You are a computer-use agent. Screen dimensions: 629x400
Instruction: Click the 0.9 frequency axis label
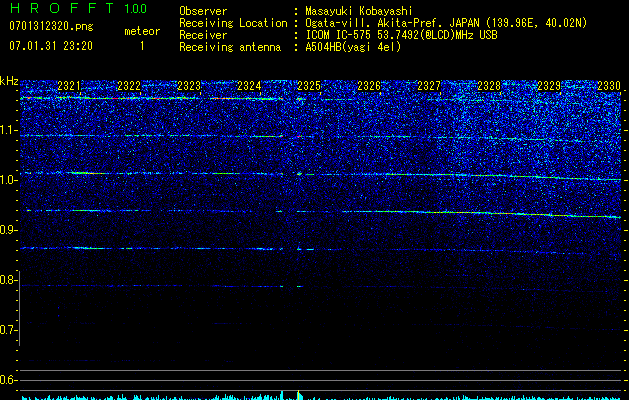click(8, 230)
